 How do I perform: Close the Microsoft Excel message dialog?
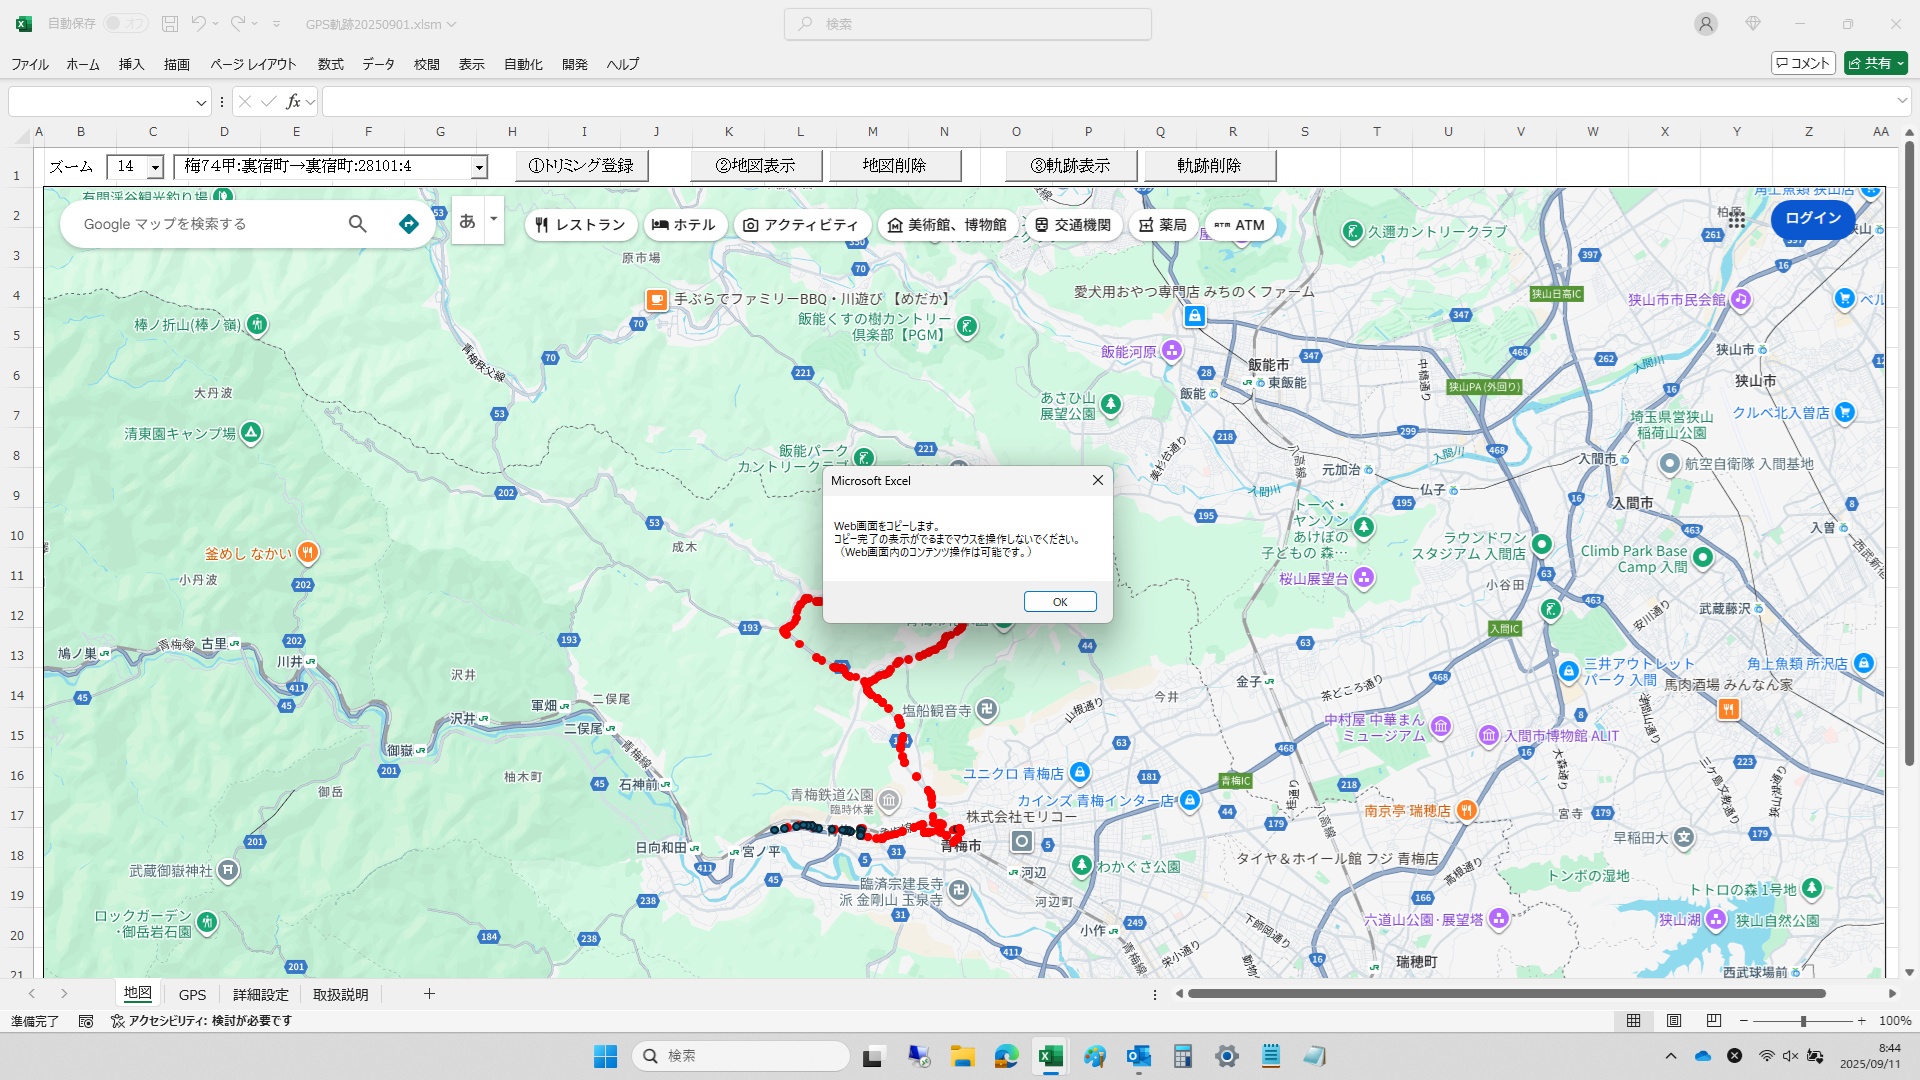pos(1098,480)
